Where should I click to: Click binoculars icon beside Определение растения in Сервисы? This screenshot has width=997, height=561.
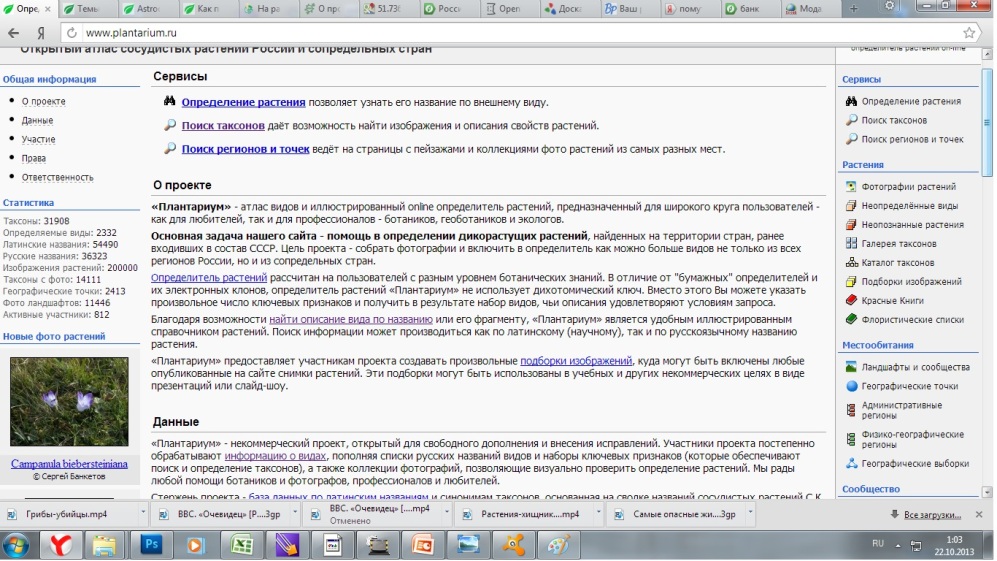(x=170, y=101)
